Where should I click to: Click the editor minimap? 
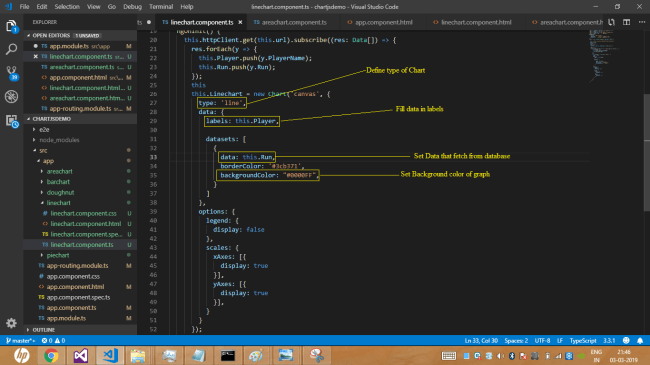(x=604, y=56)
